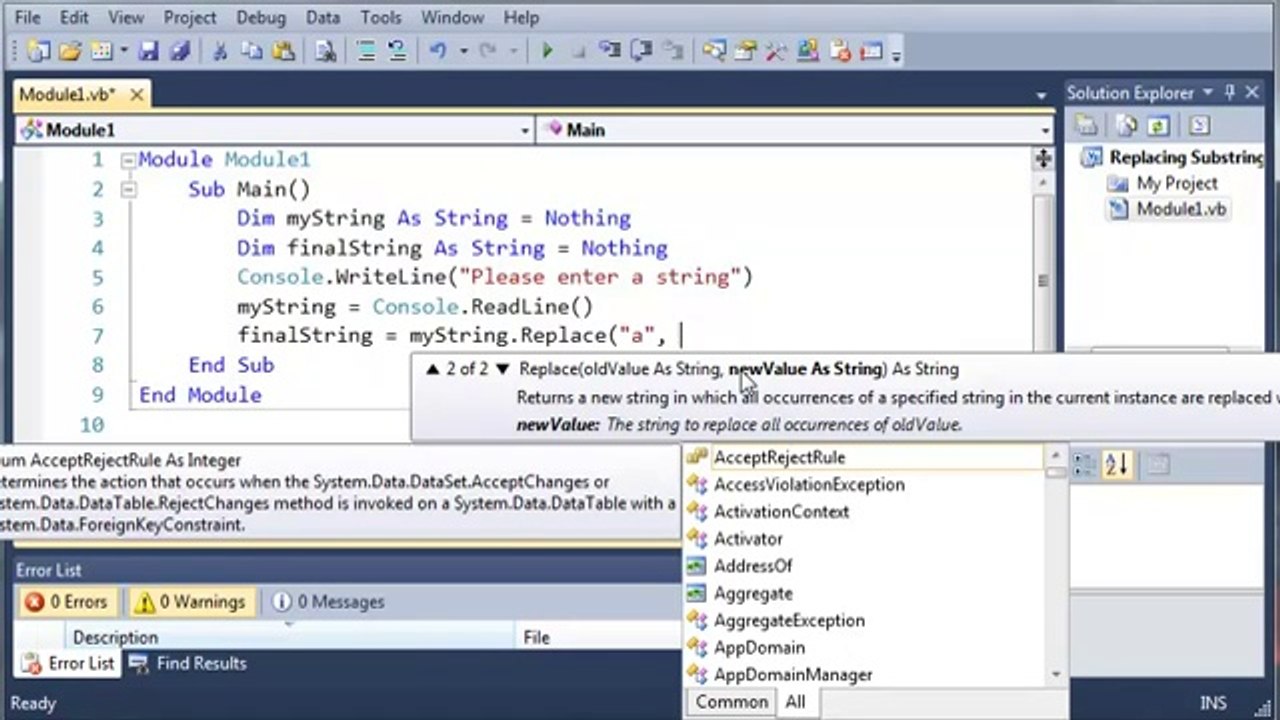Open the Solution Explorer window options dropdown

click(1209, 92)
